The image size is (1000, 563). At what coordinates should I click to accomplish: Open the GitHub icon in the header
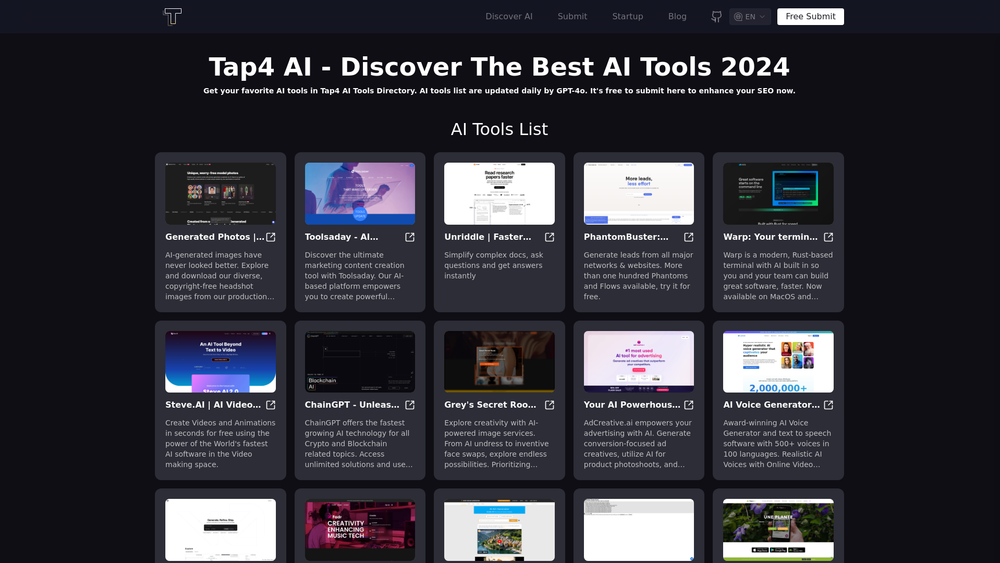(716, 17)
